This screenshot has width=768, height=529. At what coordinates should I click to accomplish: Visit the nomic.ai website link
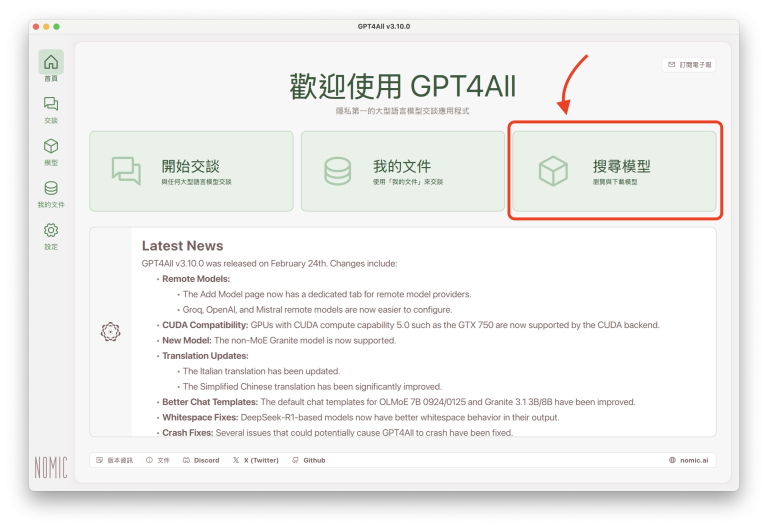(691, 460)
